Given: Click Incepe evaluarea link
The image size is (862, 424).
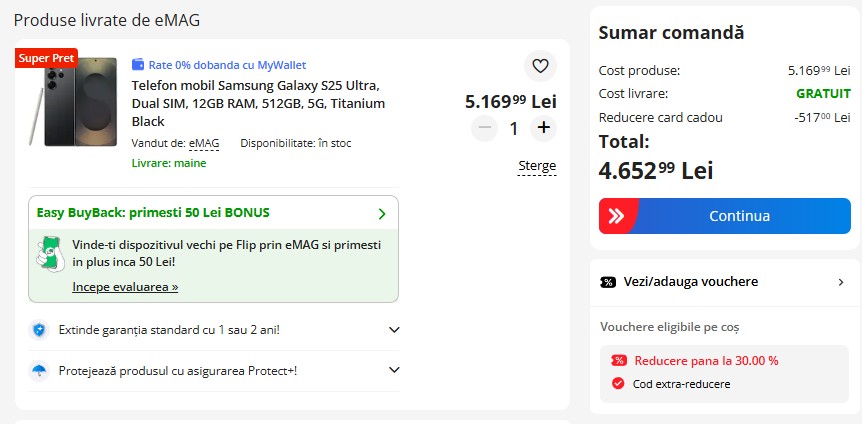Looking at the screenshot, I should pos(125,287).
